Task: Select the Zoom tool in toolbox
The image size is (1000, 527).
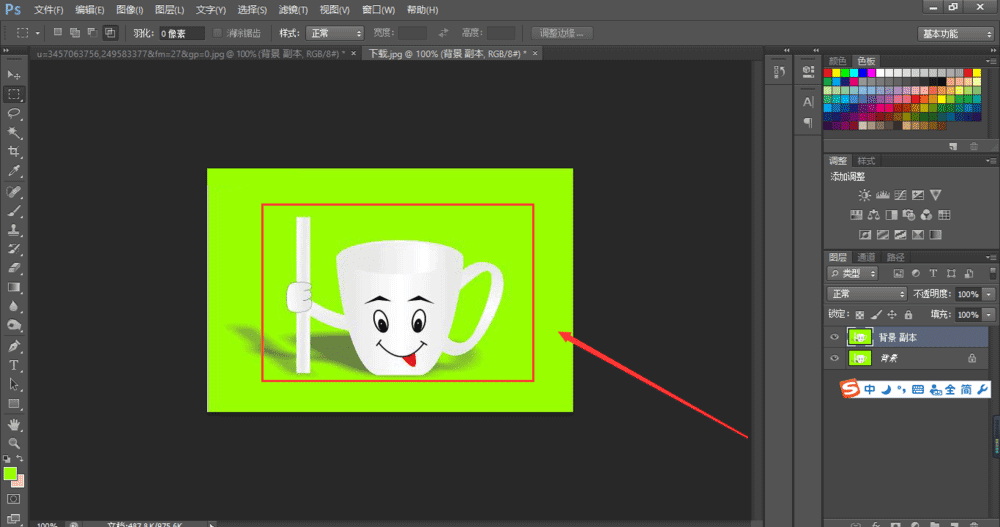Action: pyautogui.click(x=14, y=443)
